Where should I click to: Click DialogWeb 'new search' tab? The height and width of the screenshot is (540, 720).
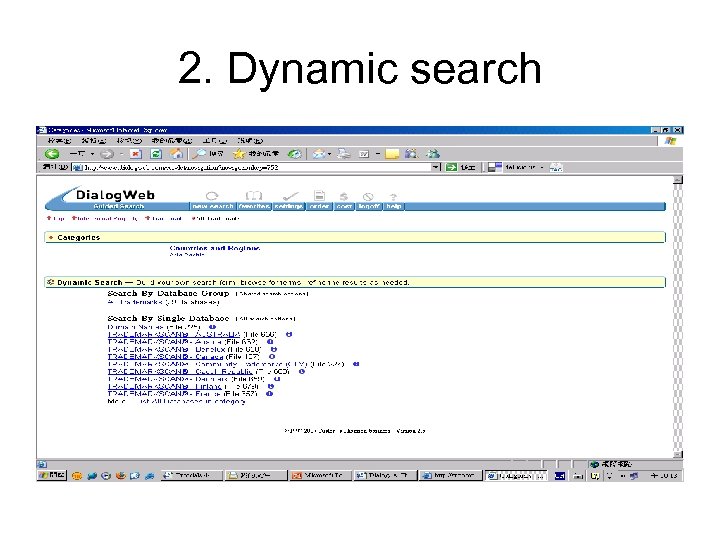pos(213,207)
